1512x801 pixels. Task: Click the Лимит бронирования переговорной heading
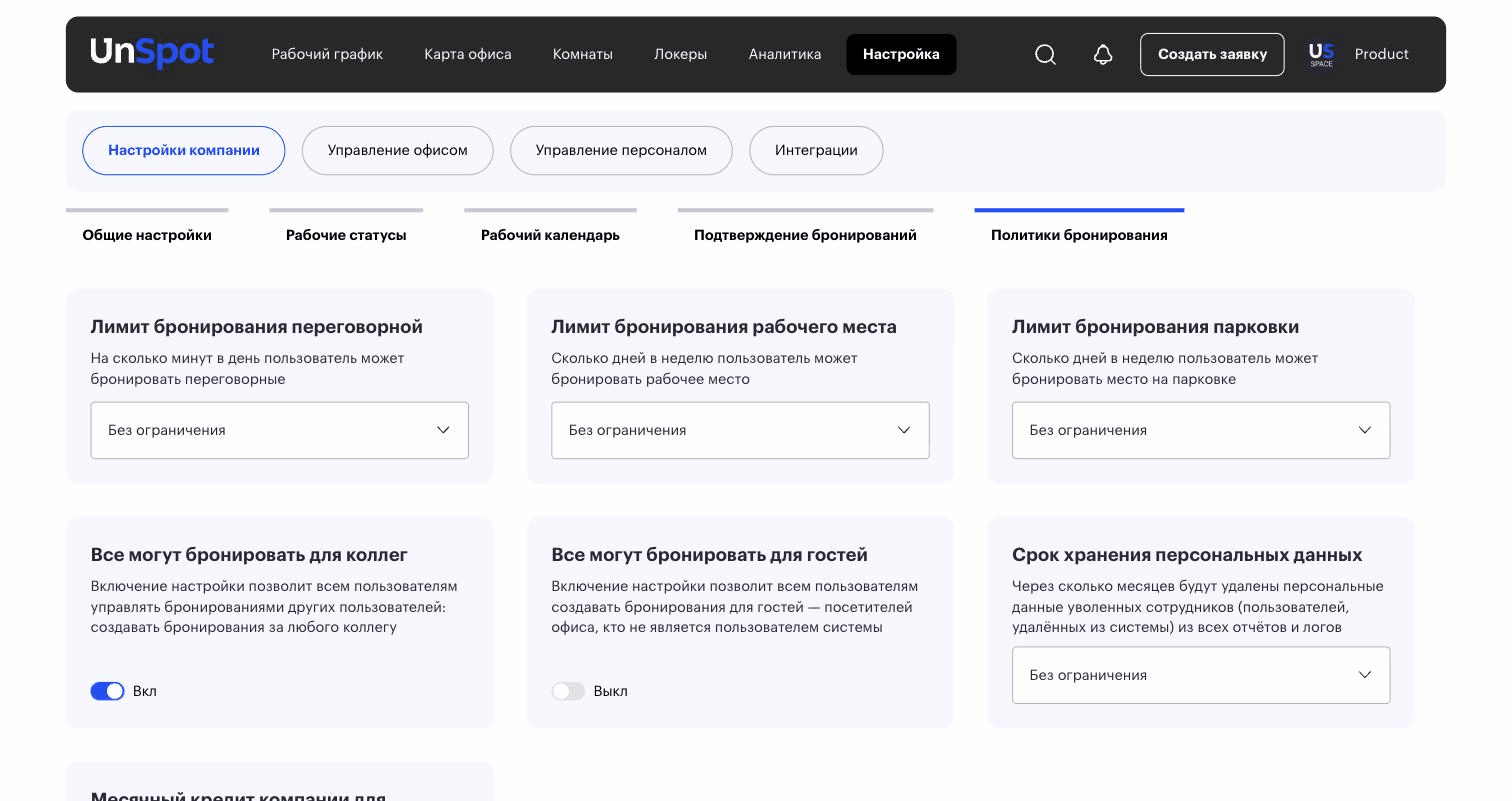pos(257,327)
